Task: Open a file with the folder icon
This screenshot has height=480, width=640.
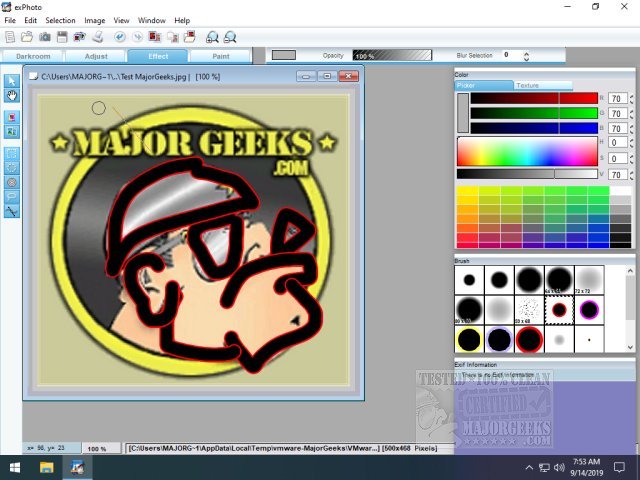Action: tap(27, 37)
